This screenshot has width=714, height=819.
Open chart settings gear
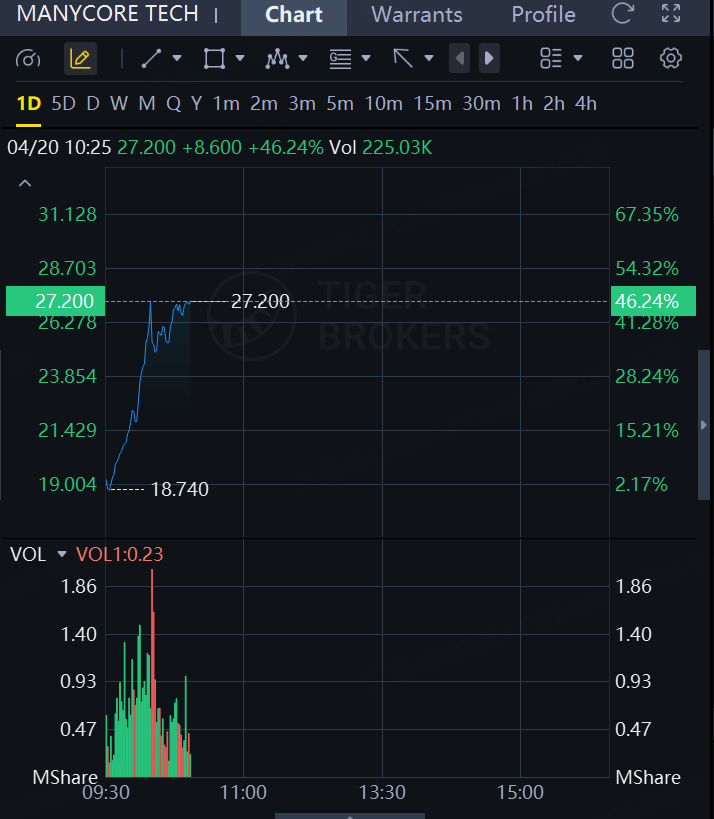tap(671, 59)
